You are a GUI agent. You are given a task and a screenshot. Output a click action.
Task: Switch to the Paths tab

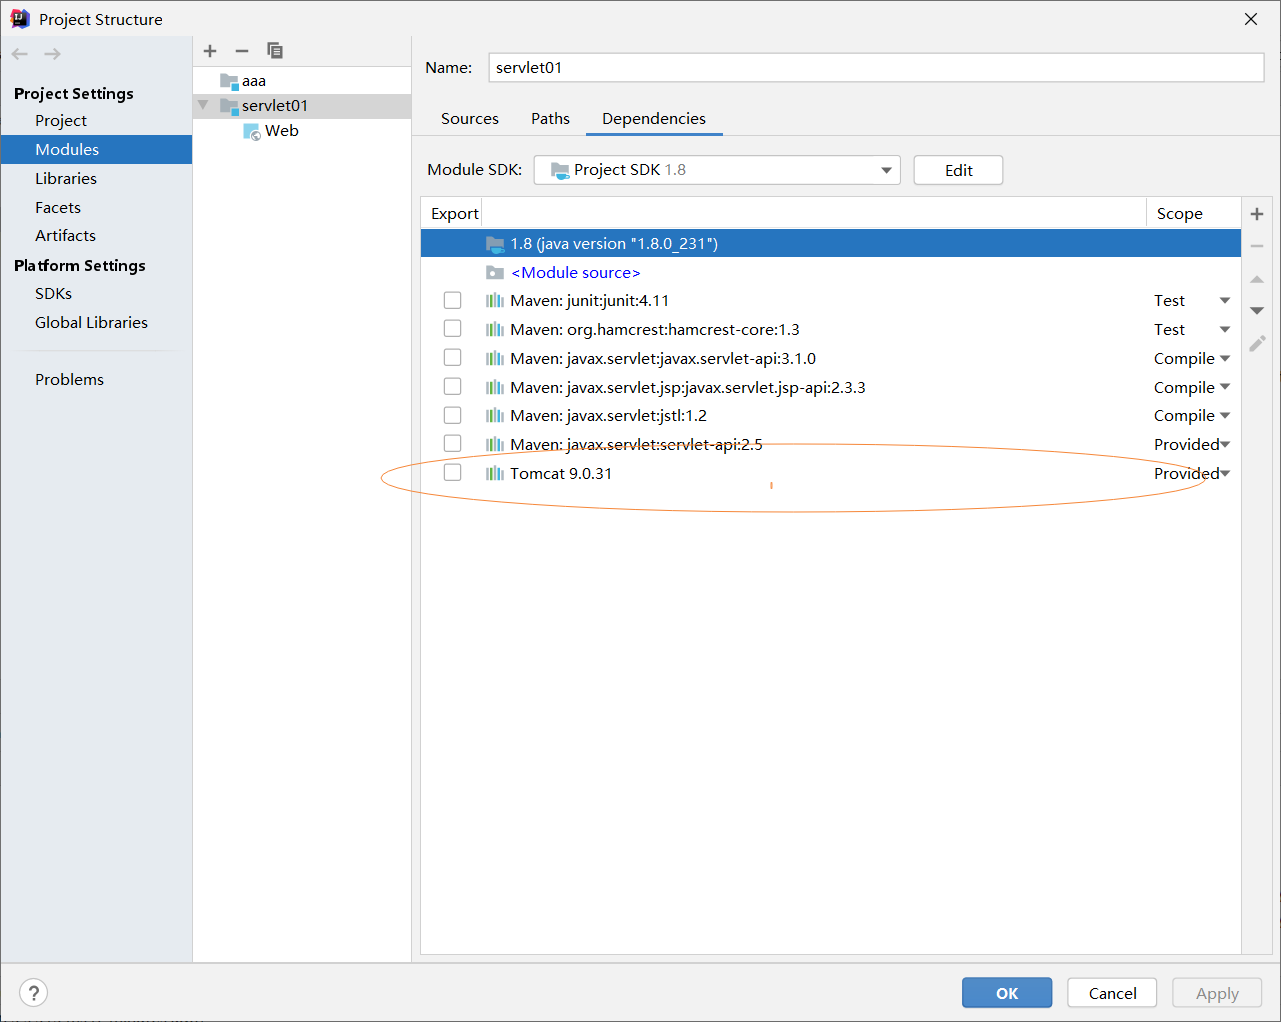coord(550,119)
